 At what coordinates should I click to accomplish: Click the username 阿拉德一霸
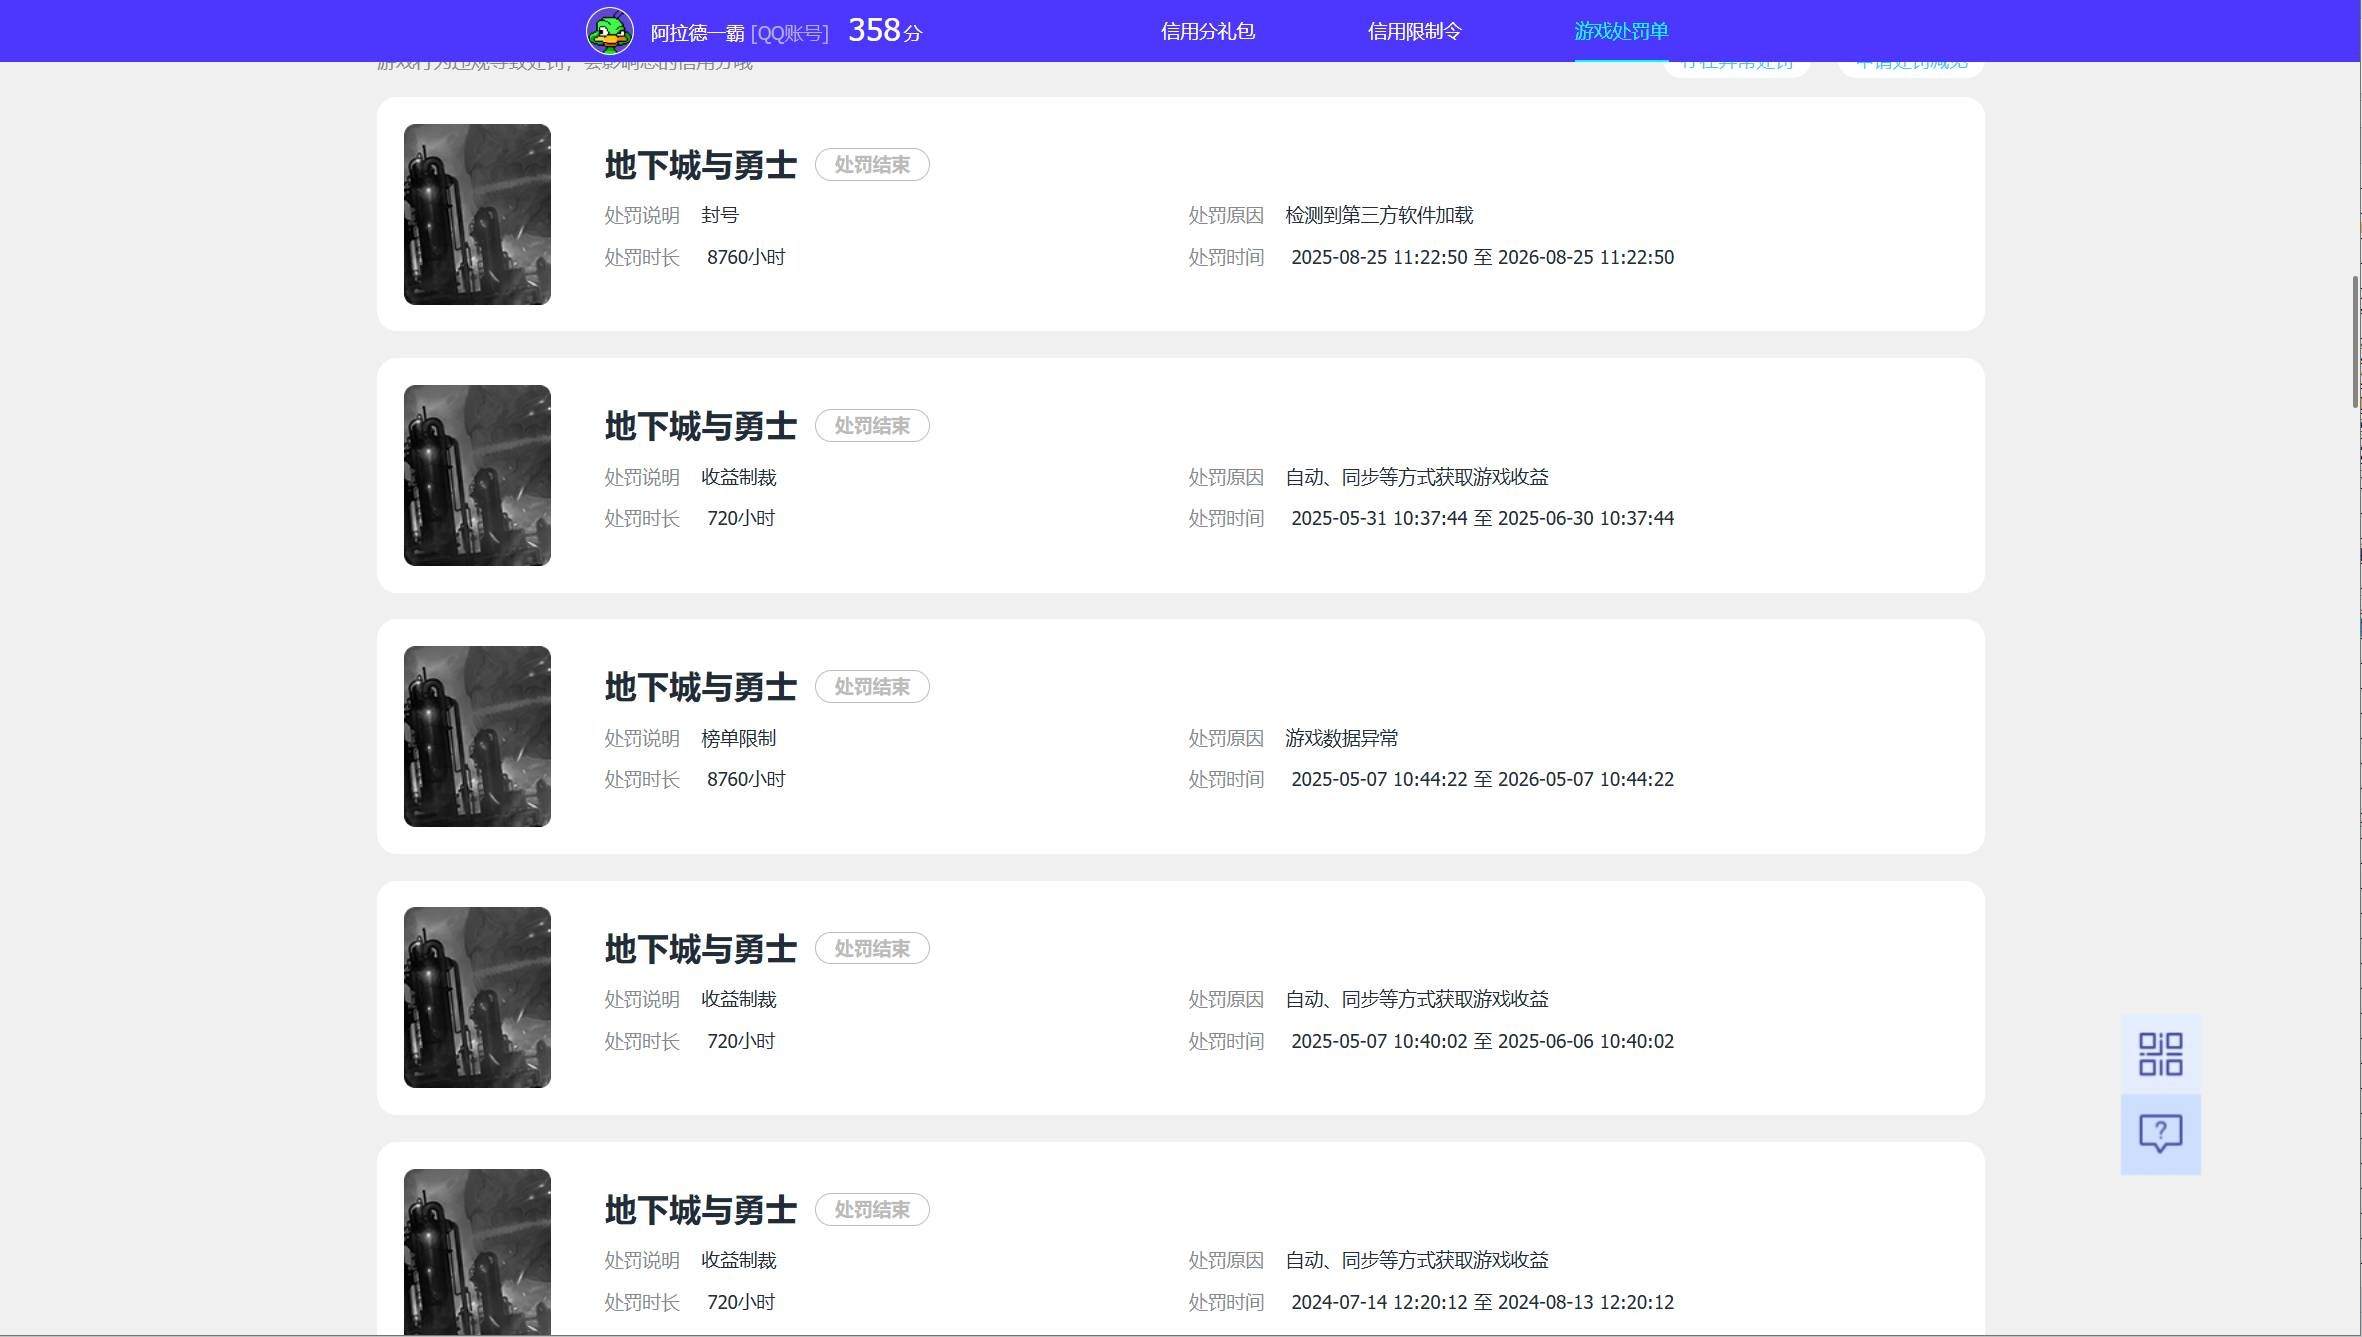697,33
